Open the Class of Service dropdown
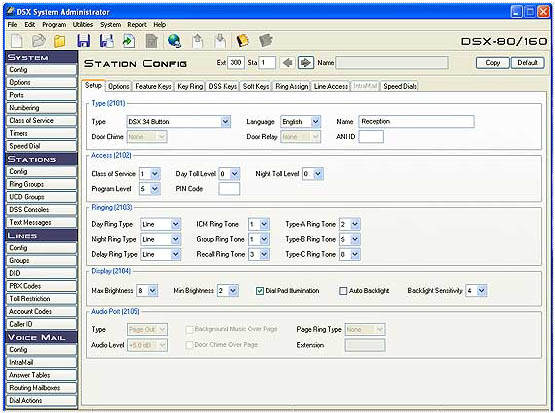 155,174
